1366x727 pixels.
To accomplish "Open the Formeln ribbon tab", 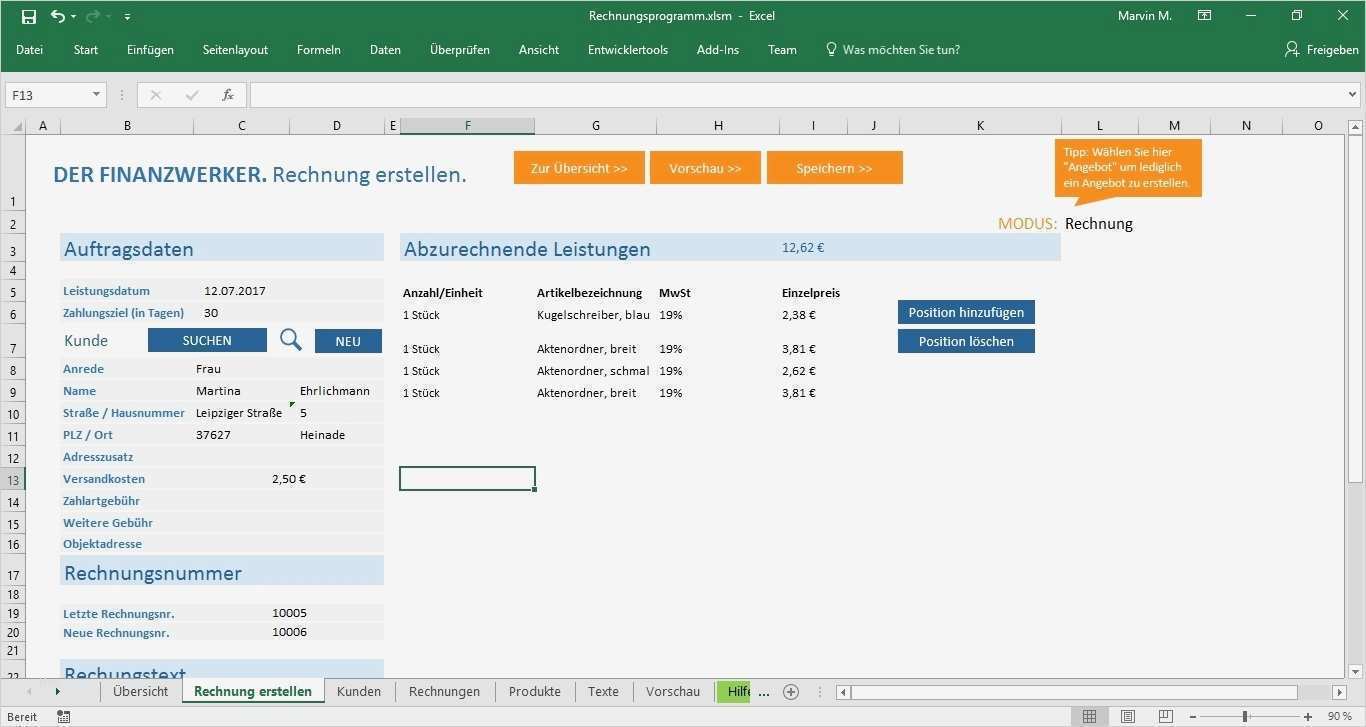I will tap(318, 50).
